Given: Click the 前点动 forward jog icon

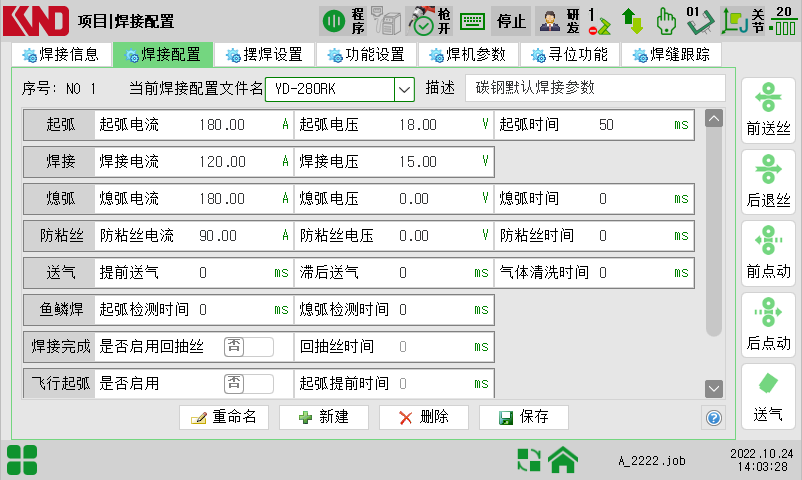Looking at the screenshot, I should coord(768,253).
